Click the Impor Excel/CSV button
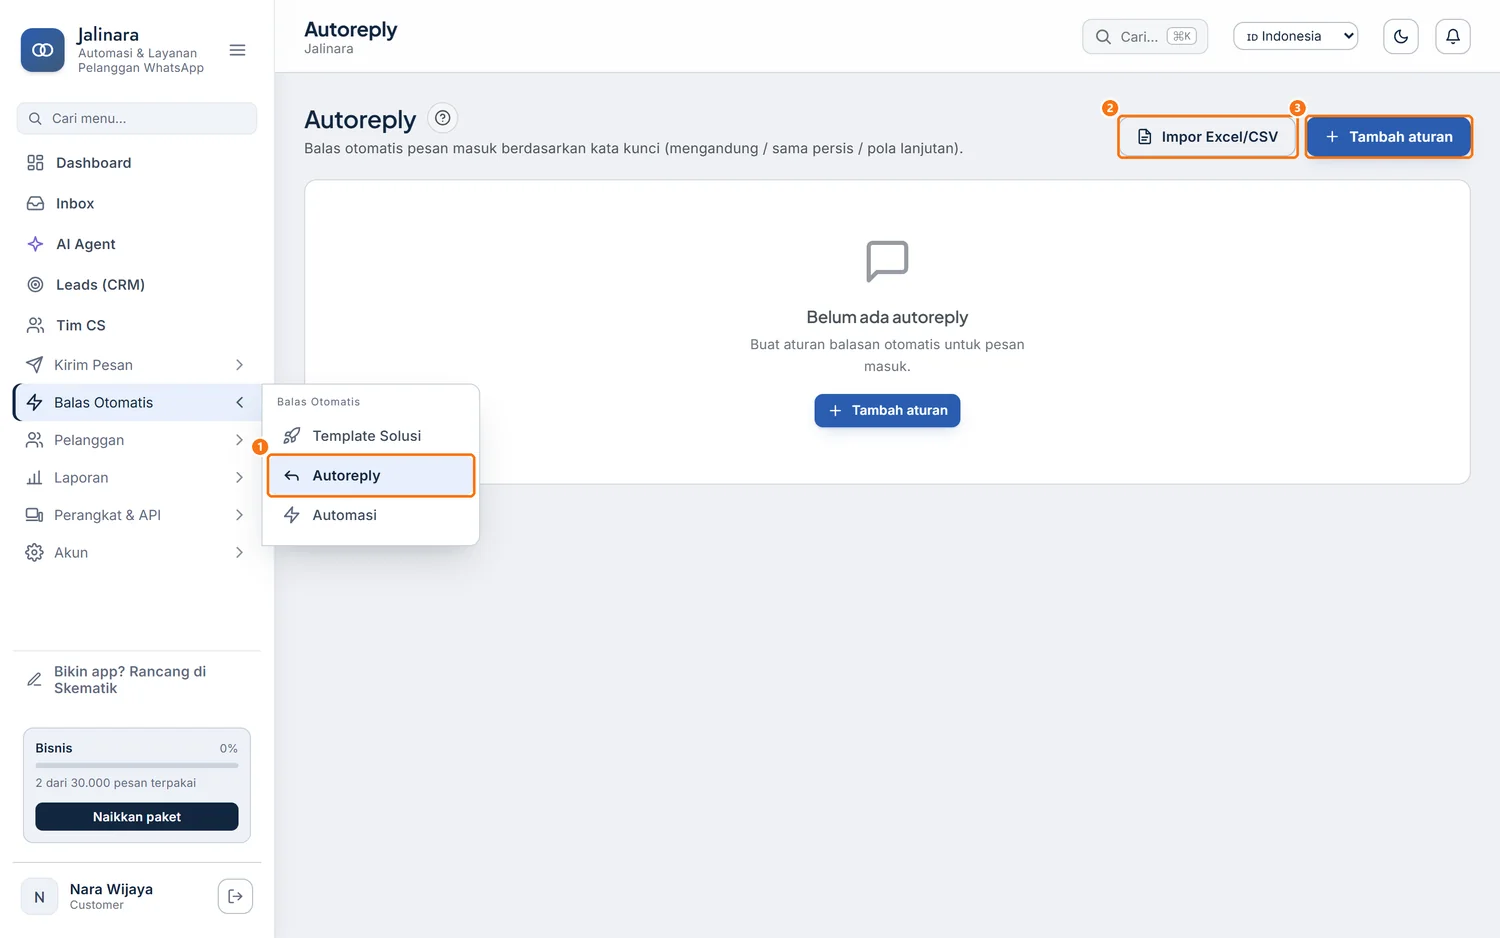The image size is (1500, 938). (x=1208, y=137)
